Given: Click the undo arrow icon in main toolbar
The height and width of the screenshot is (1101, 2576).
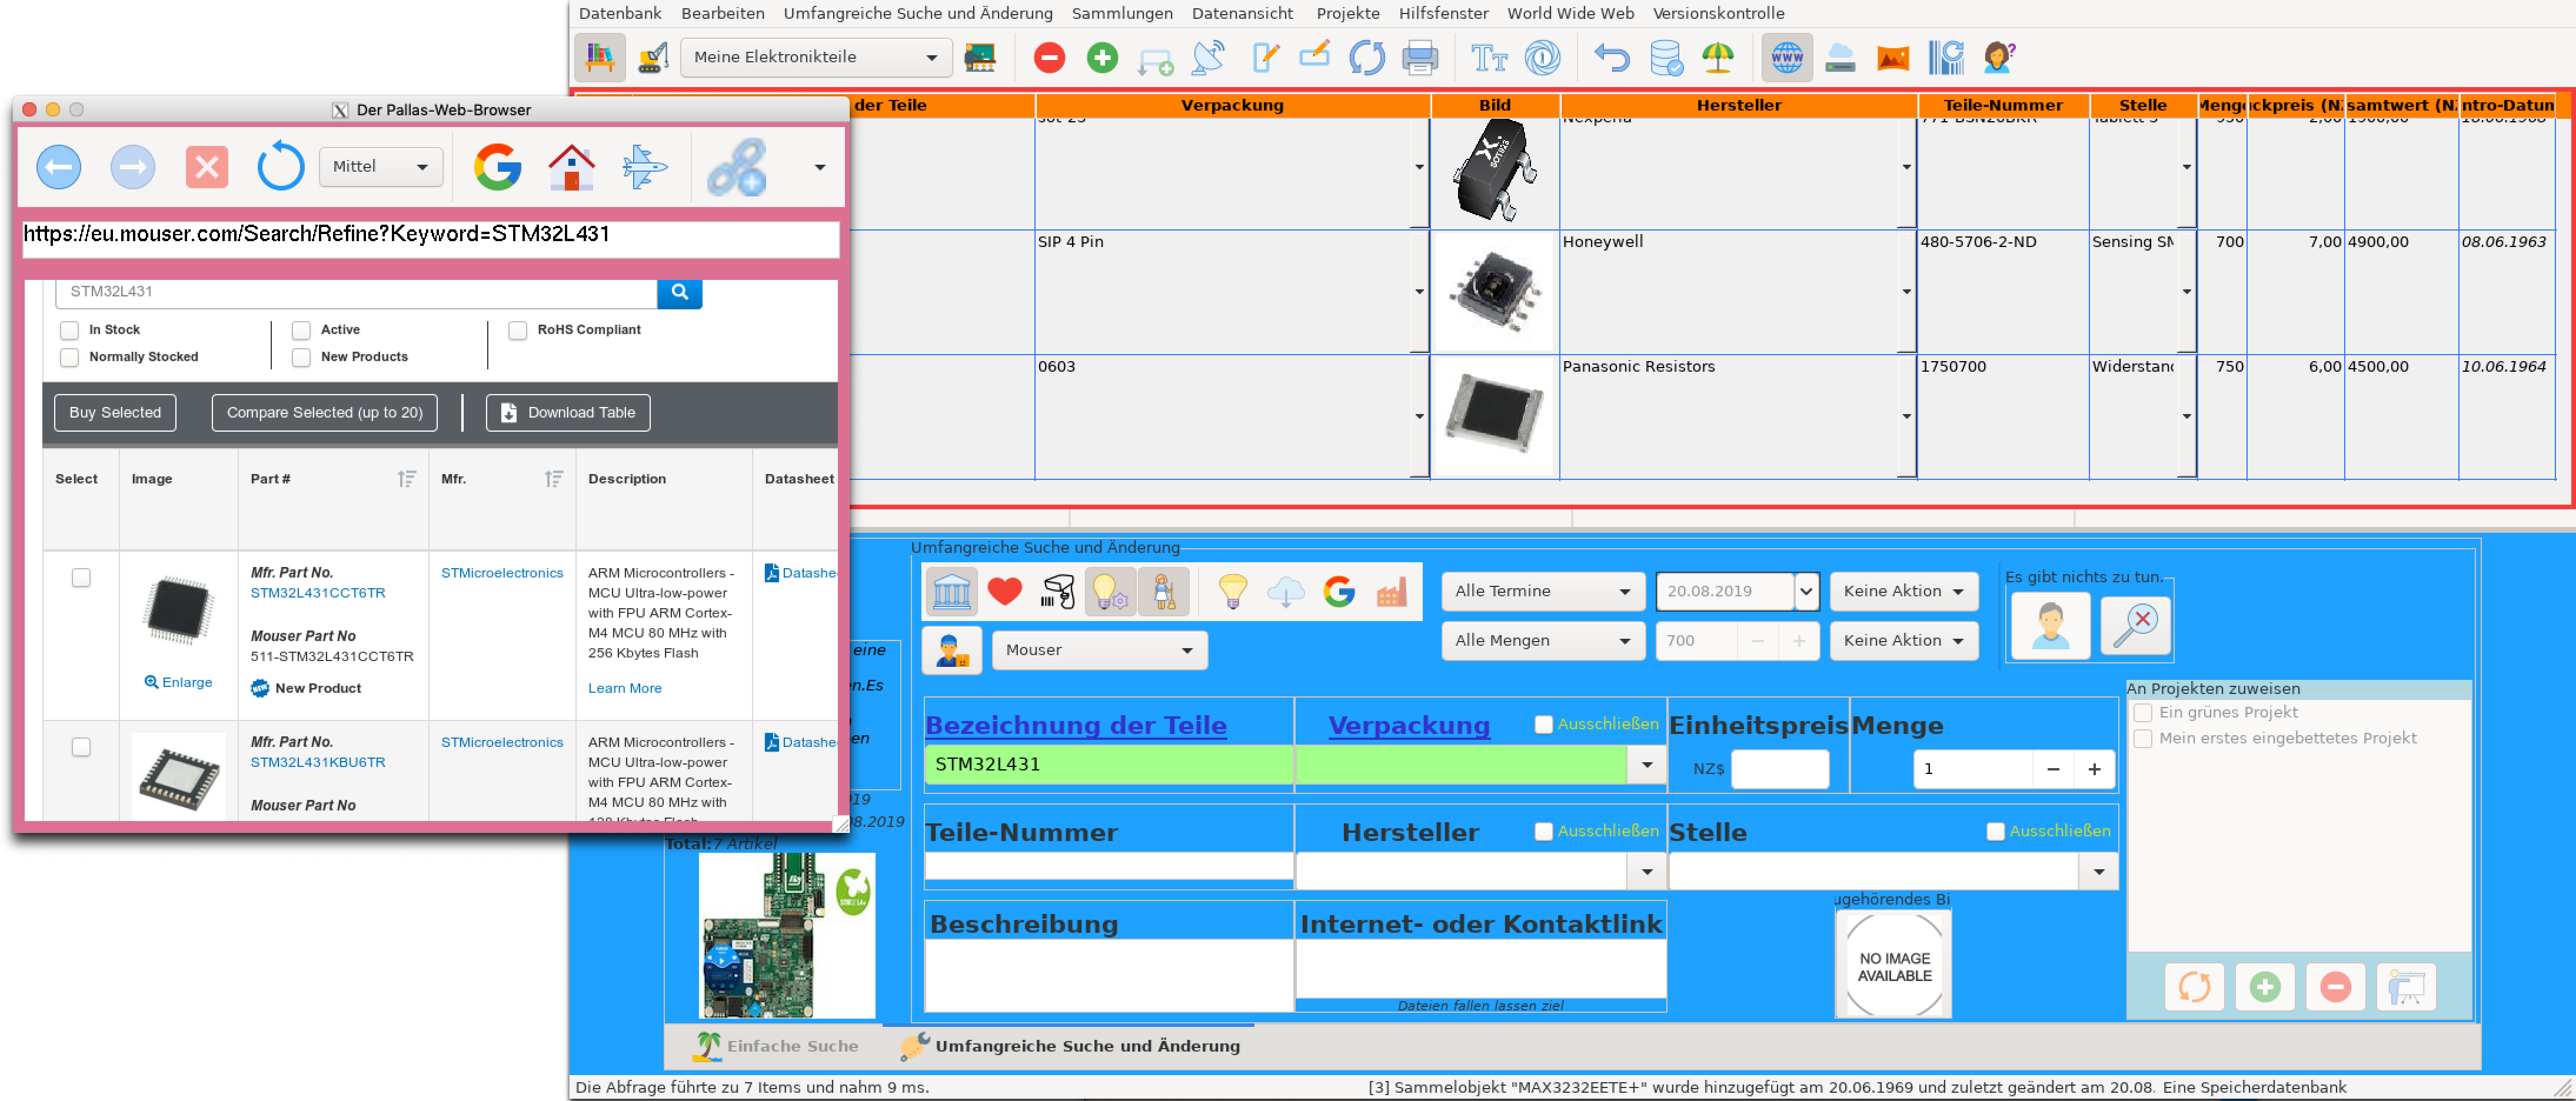Looking at the screenshot, I should point(1611,58).
